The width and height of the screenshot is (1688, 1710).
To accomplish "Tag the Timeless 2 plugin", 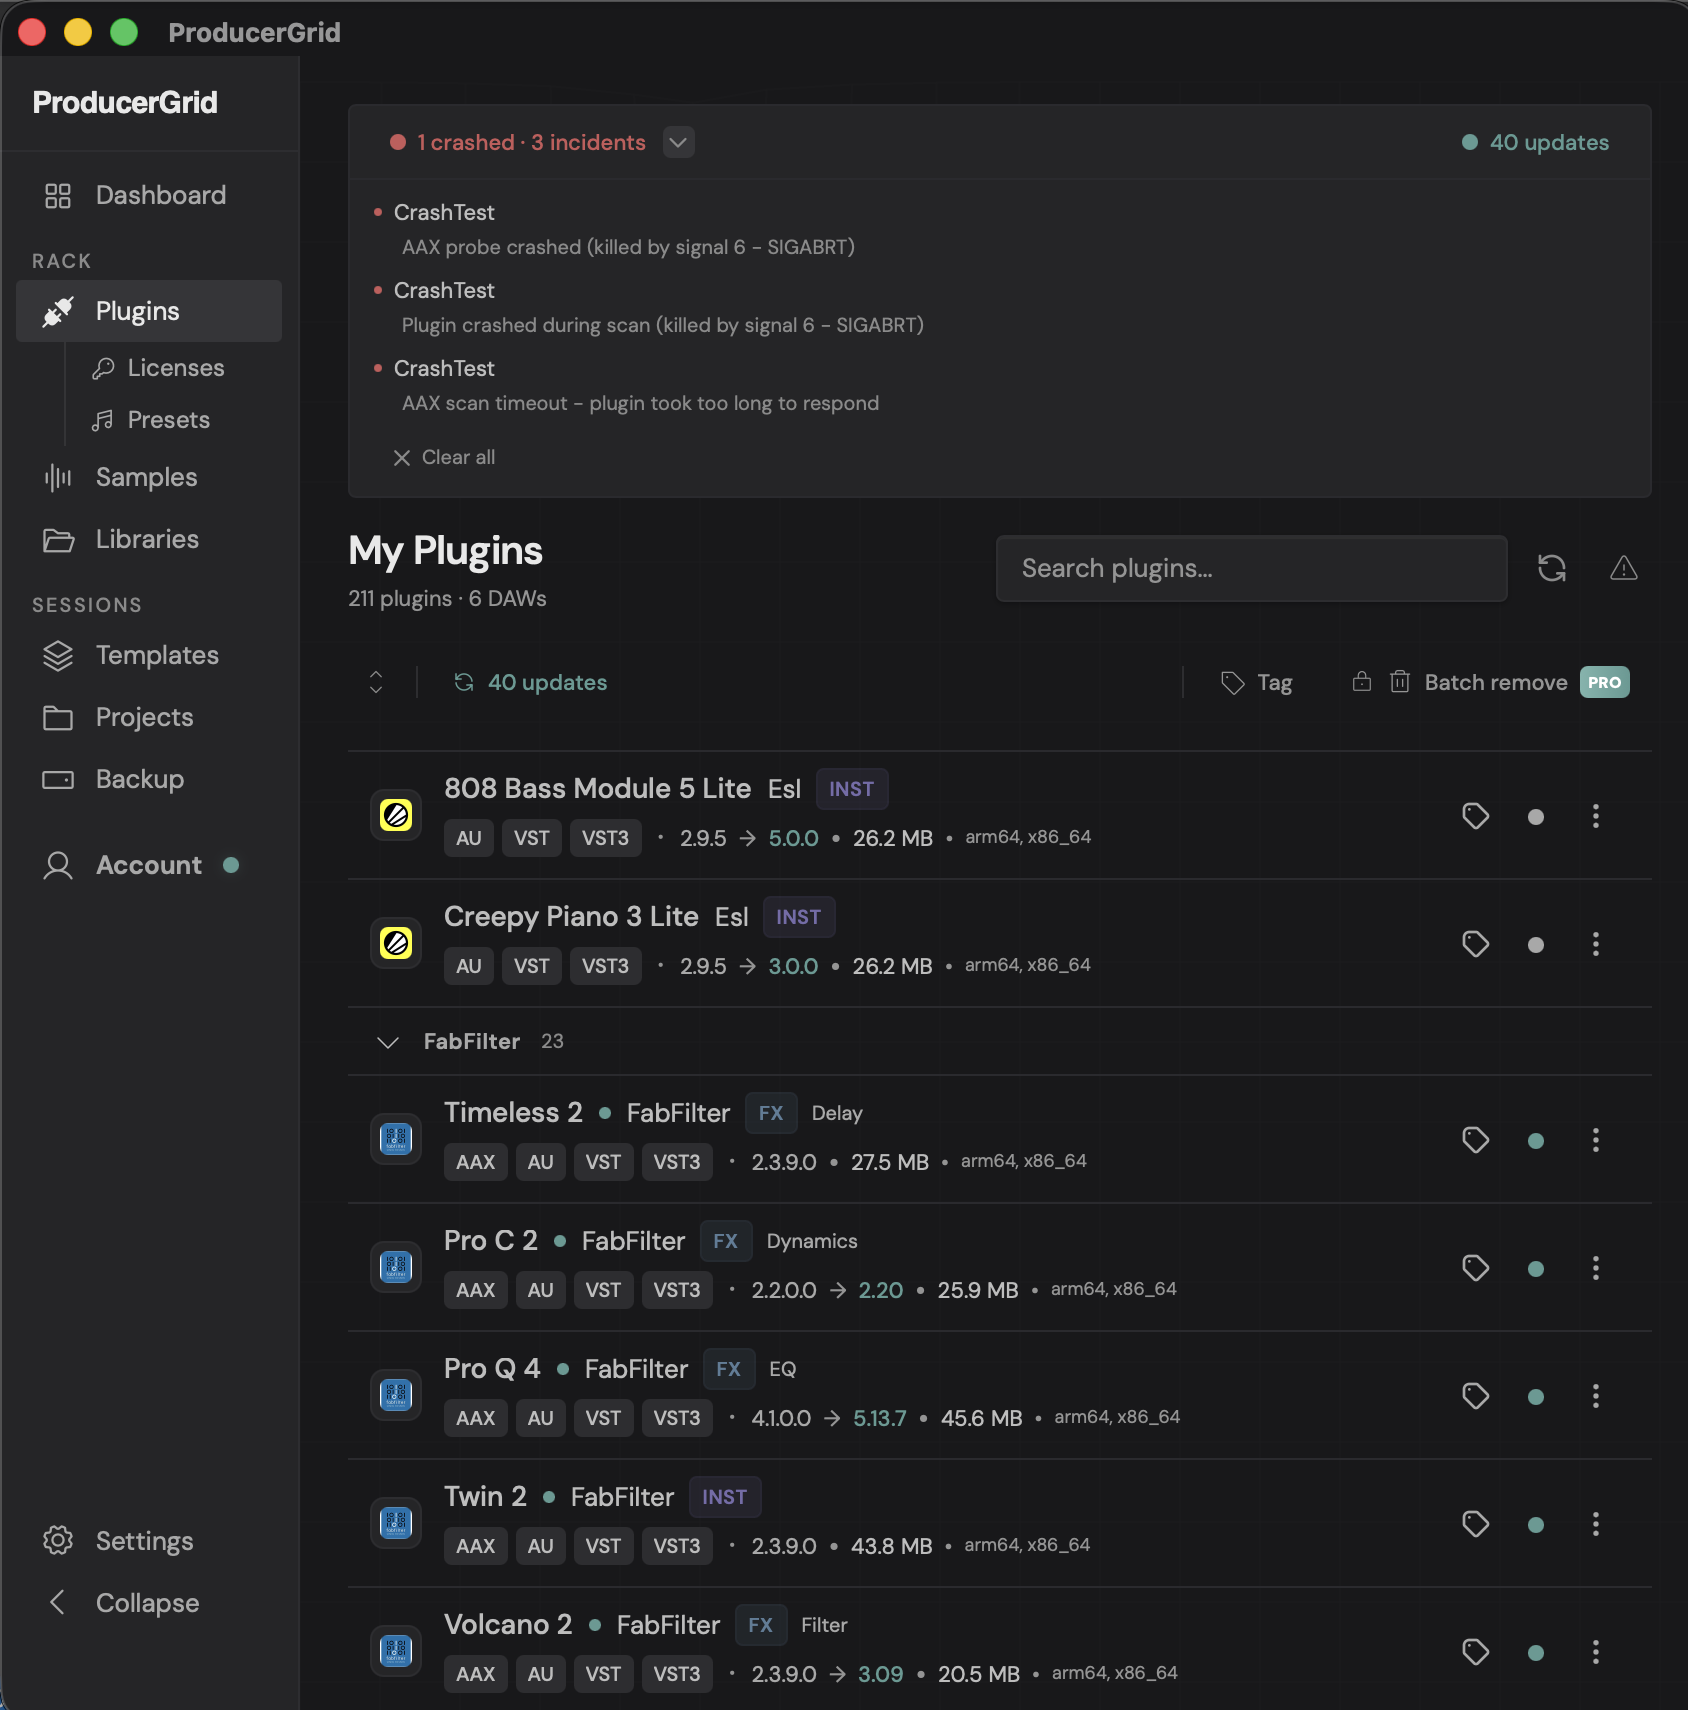I will (x=1476, y=1140).
